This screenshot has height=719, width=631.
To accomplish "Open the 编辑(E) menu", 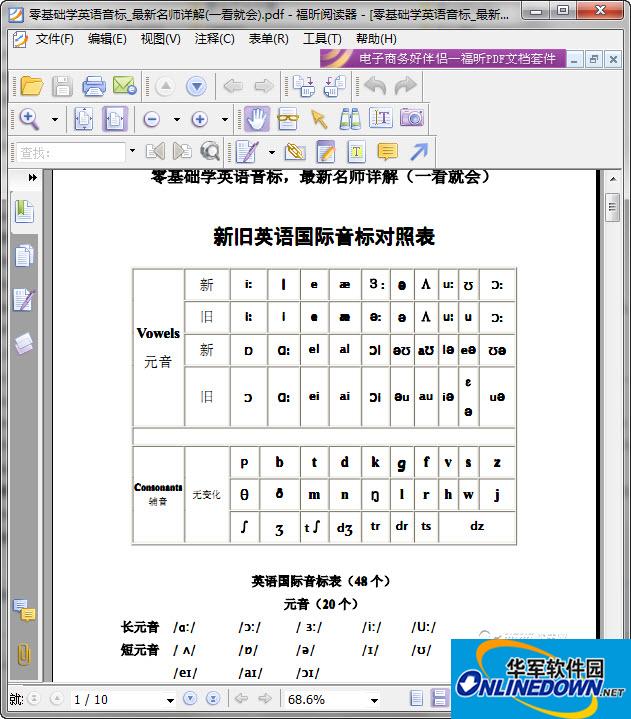I will 107,39.
